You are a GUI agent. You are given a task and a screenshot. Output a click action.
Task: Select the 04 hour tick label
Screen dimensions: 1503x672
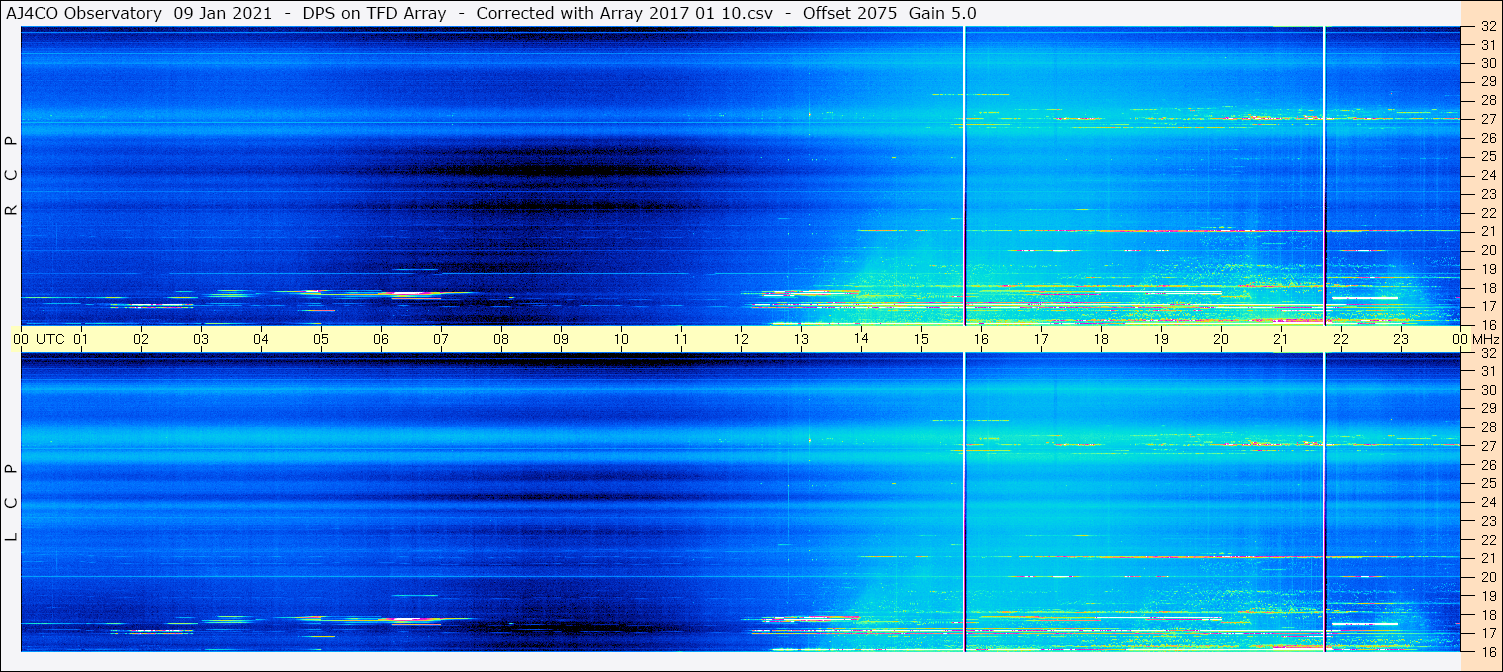tap(261, 340)
